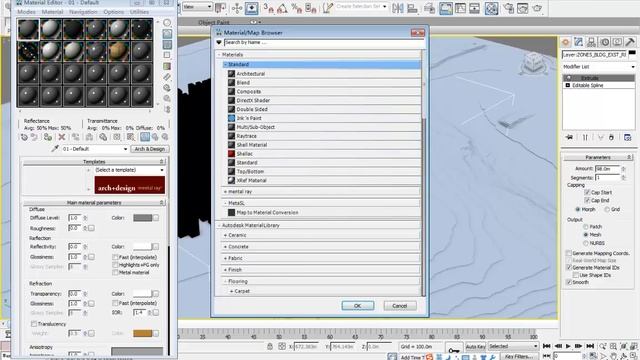This screenshot has height=360, width=640.
Task: Expand the Fabric category
Action: click(x=225, y=258)
